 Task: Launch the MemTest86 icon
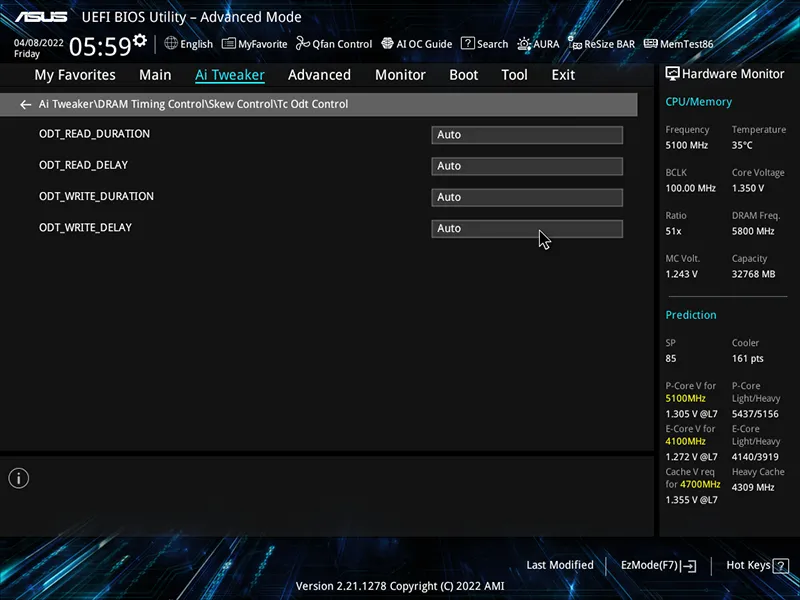tap(651, 43)
